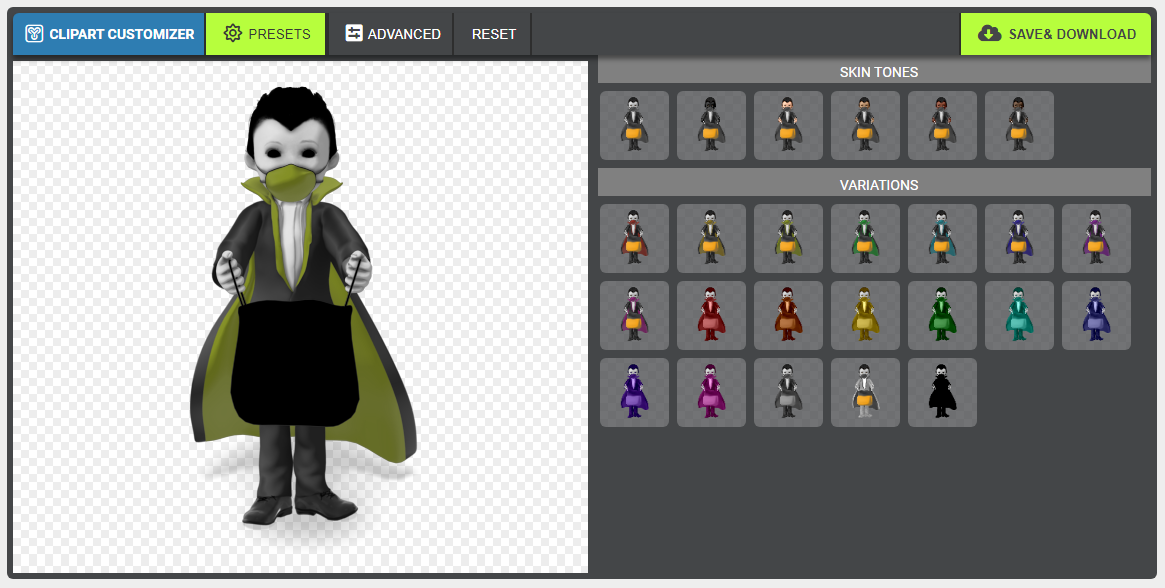The width and height of the screenshot is (1165, 588).
Task: Click the cloud download icon
Action: point(989,34)
